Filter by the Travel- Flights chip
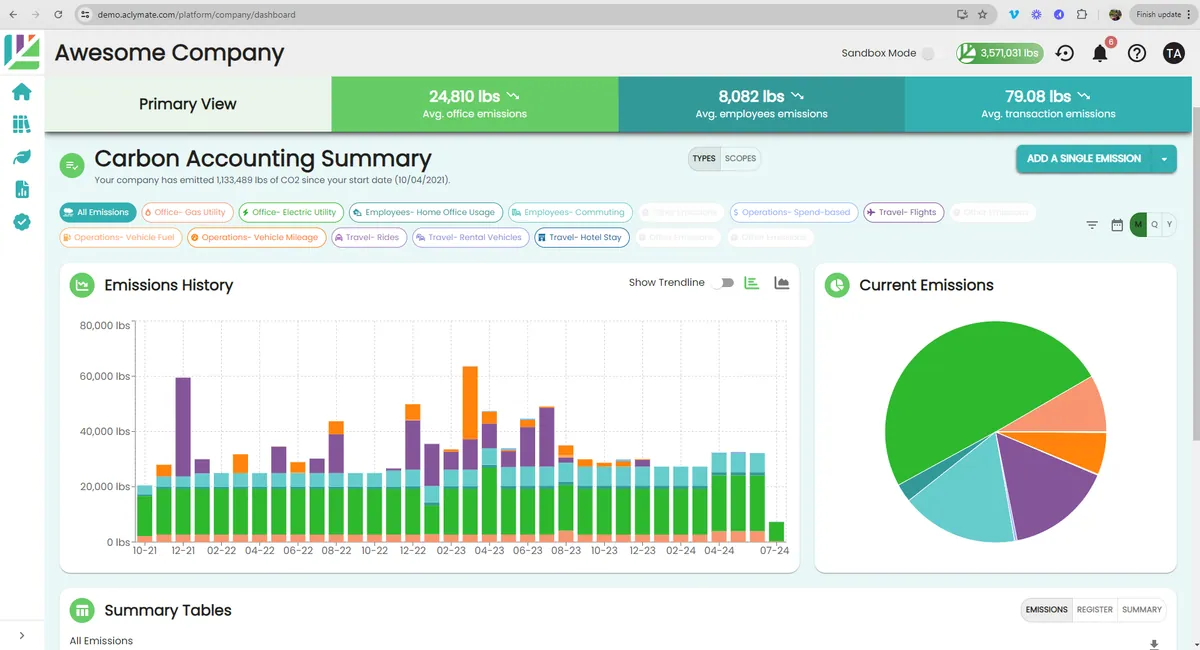 (903, 212)
